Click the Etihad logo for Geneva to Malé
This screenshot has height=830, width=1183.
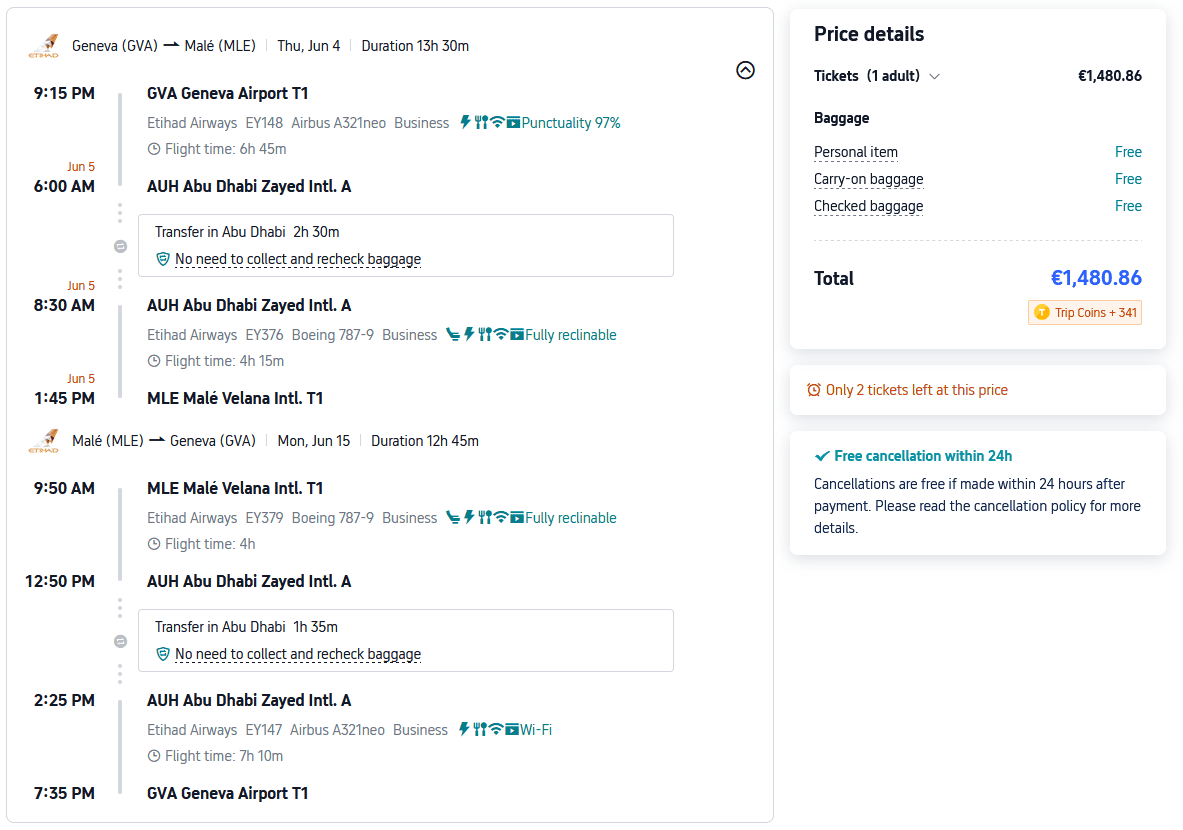tap(43, 46)
